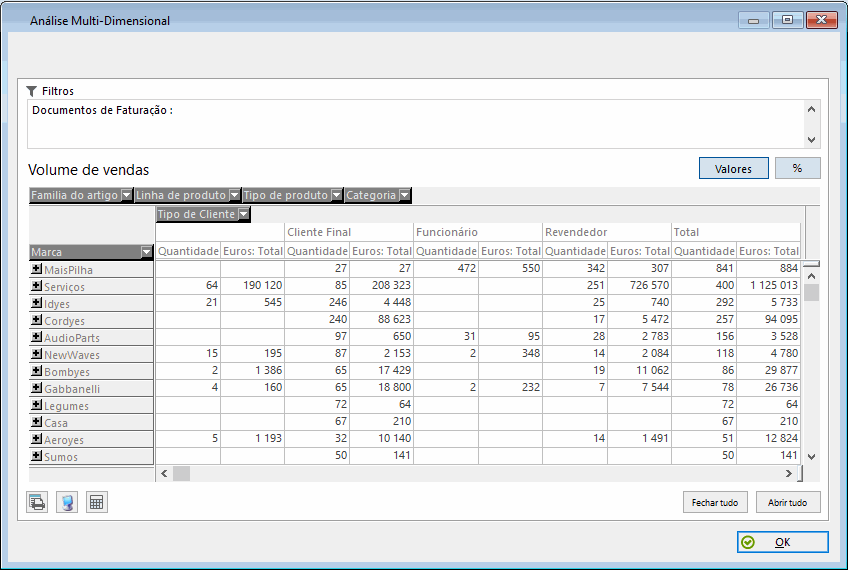Click the horizontal scrollbar thumb
This screenshot has width=848, height=570.
pyautogui.click(x=181, y=474)
